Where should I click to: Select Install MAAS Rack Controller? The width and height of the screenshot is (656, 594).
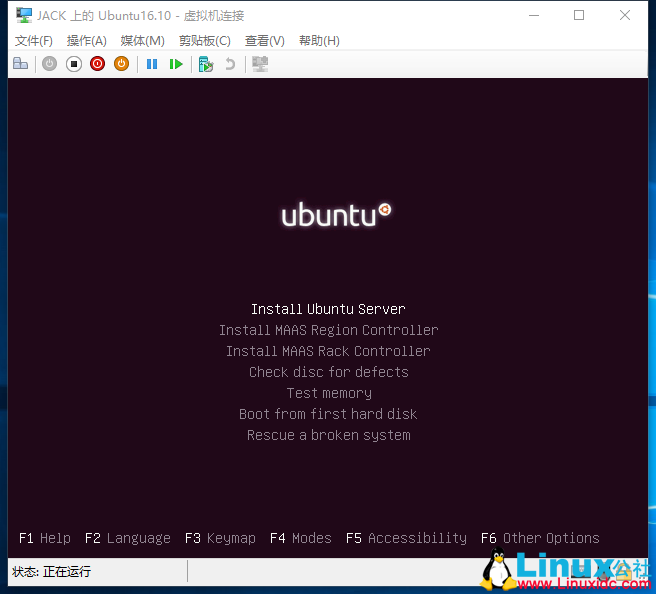pos(328,351)
